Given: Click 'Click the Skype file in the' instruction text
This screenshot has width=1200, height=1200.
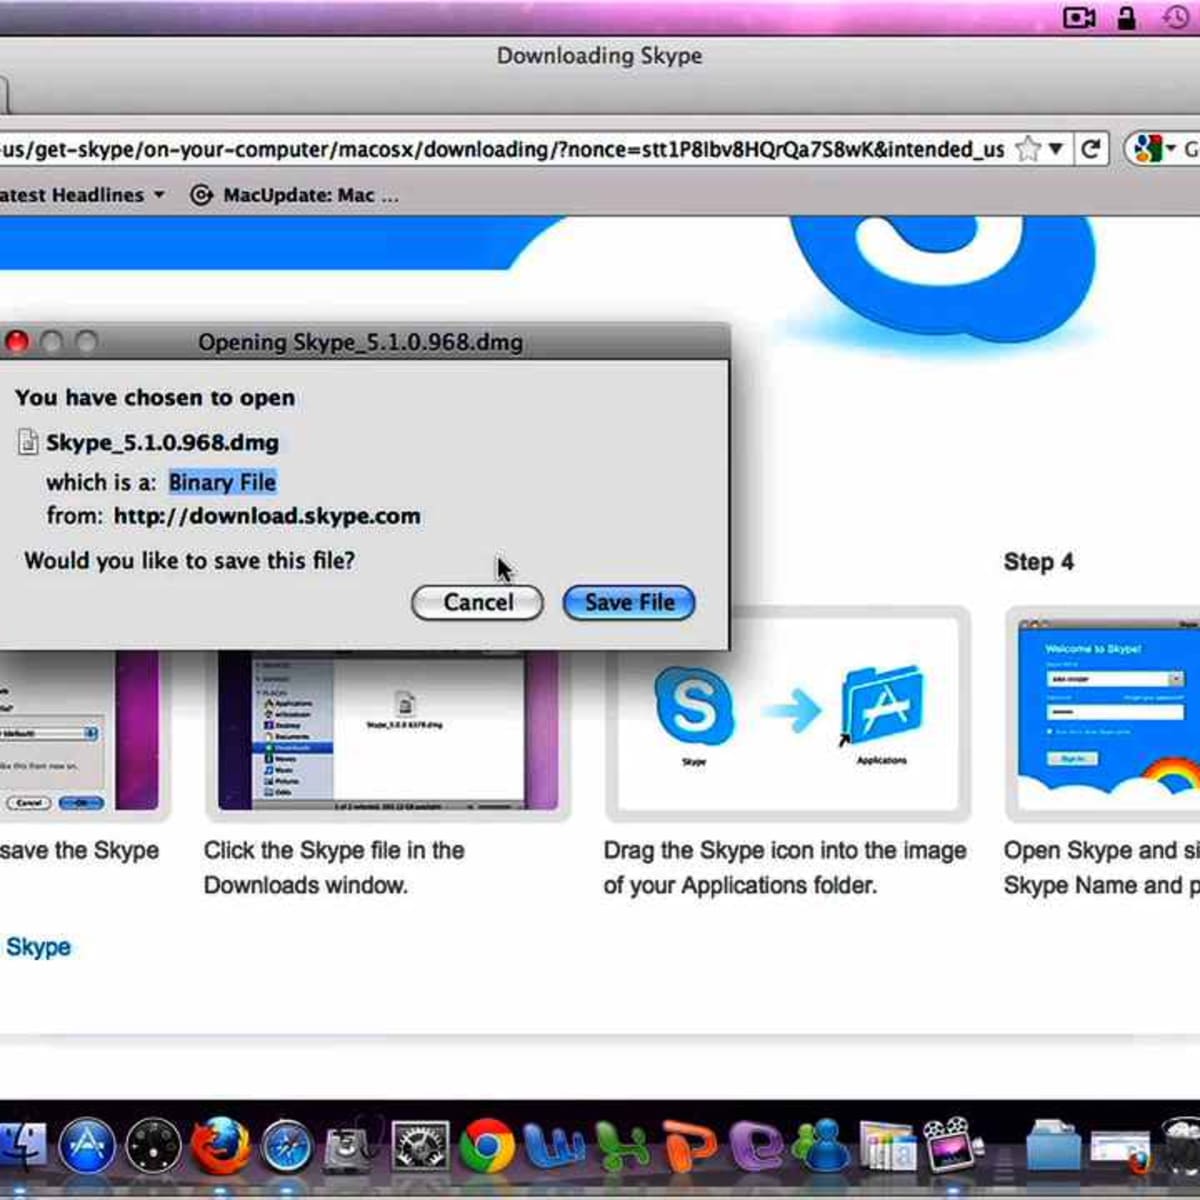Looking at the screenshot, I should (334, 850).
